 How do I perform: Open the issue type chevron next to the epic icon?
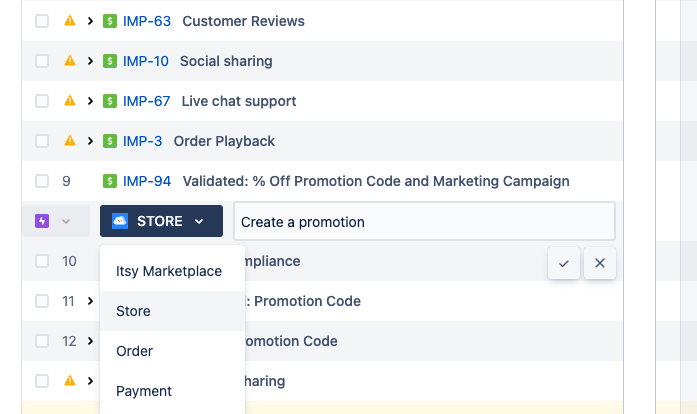66,221
